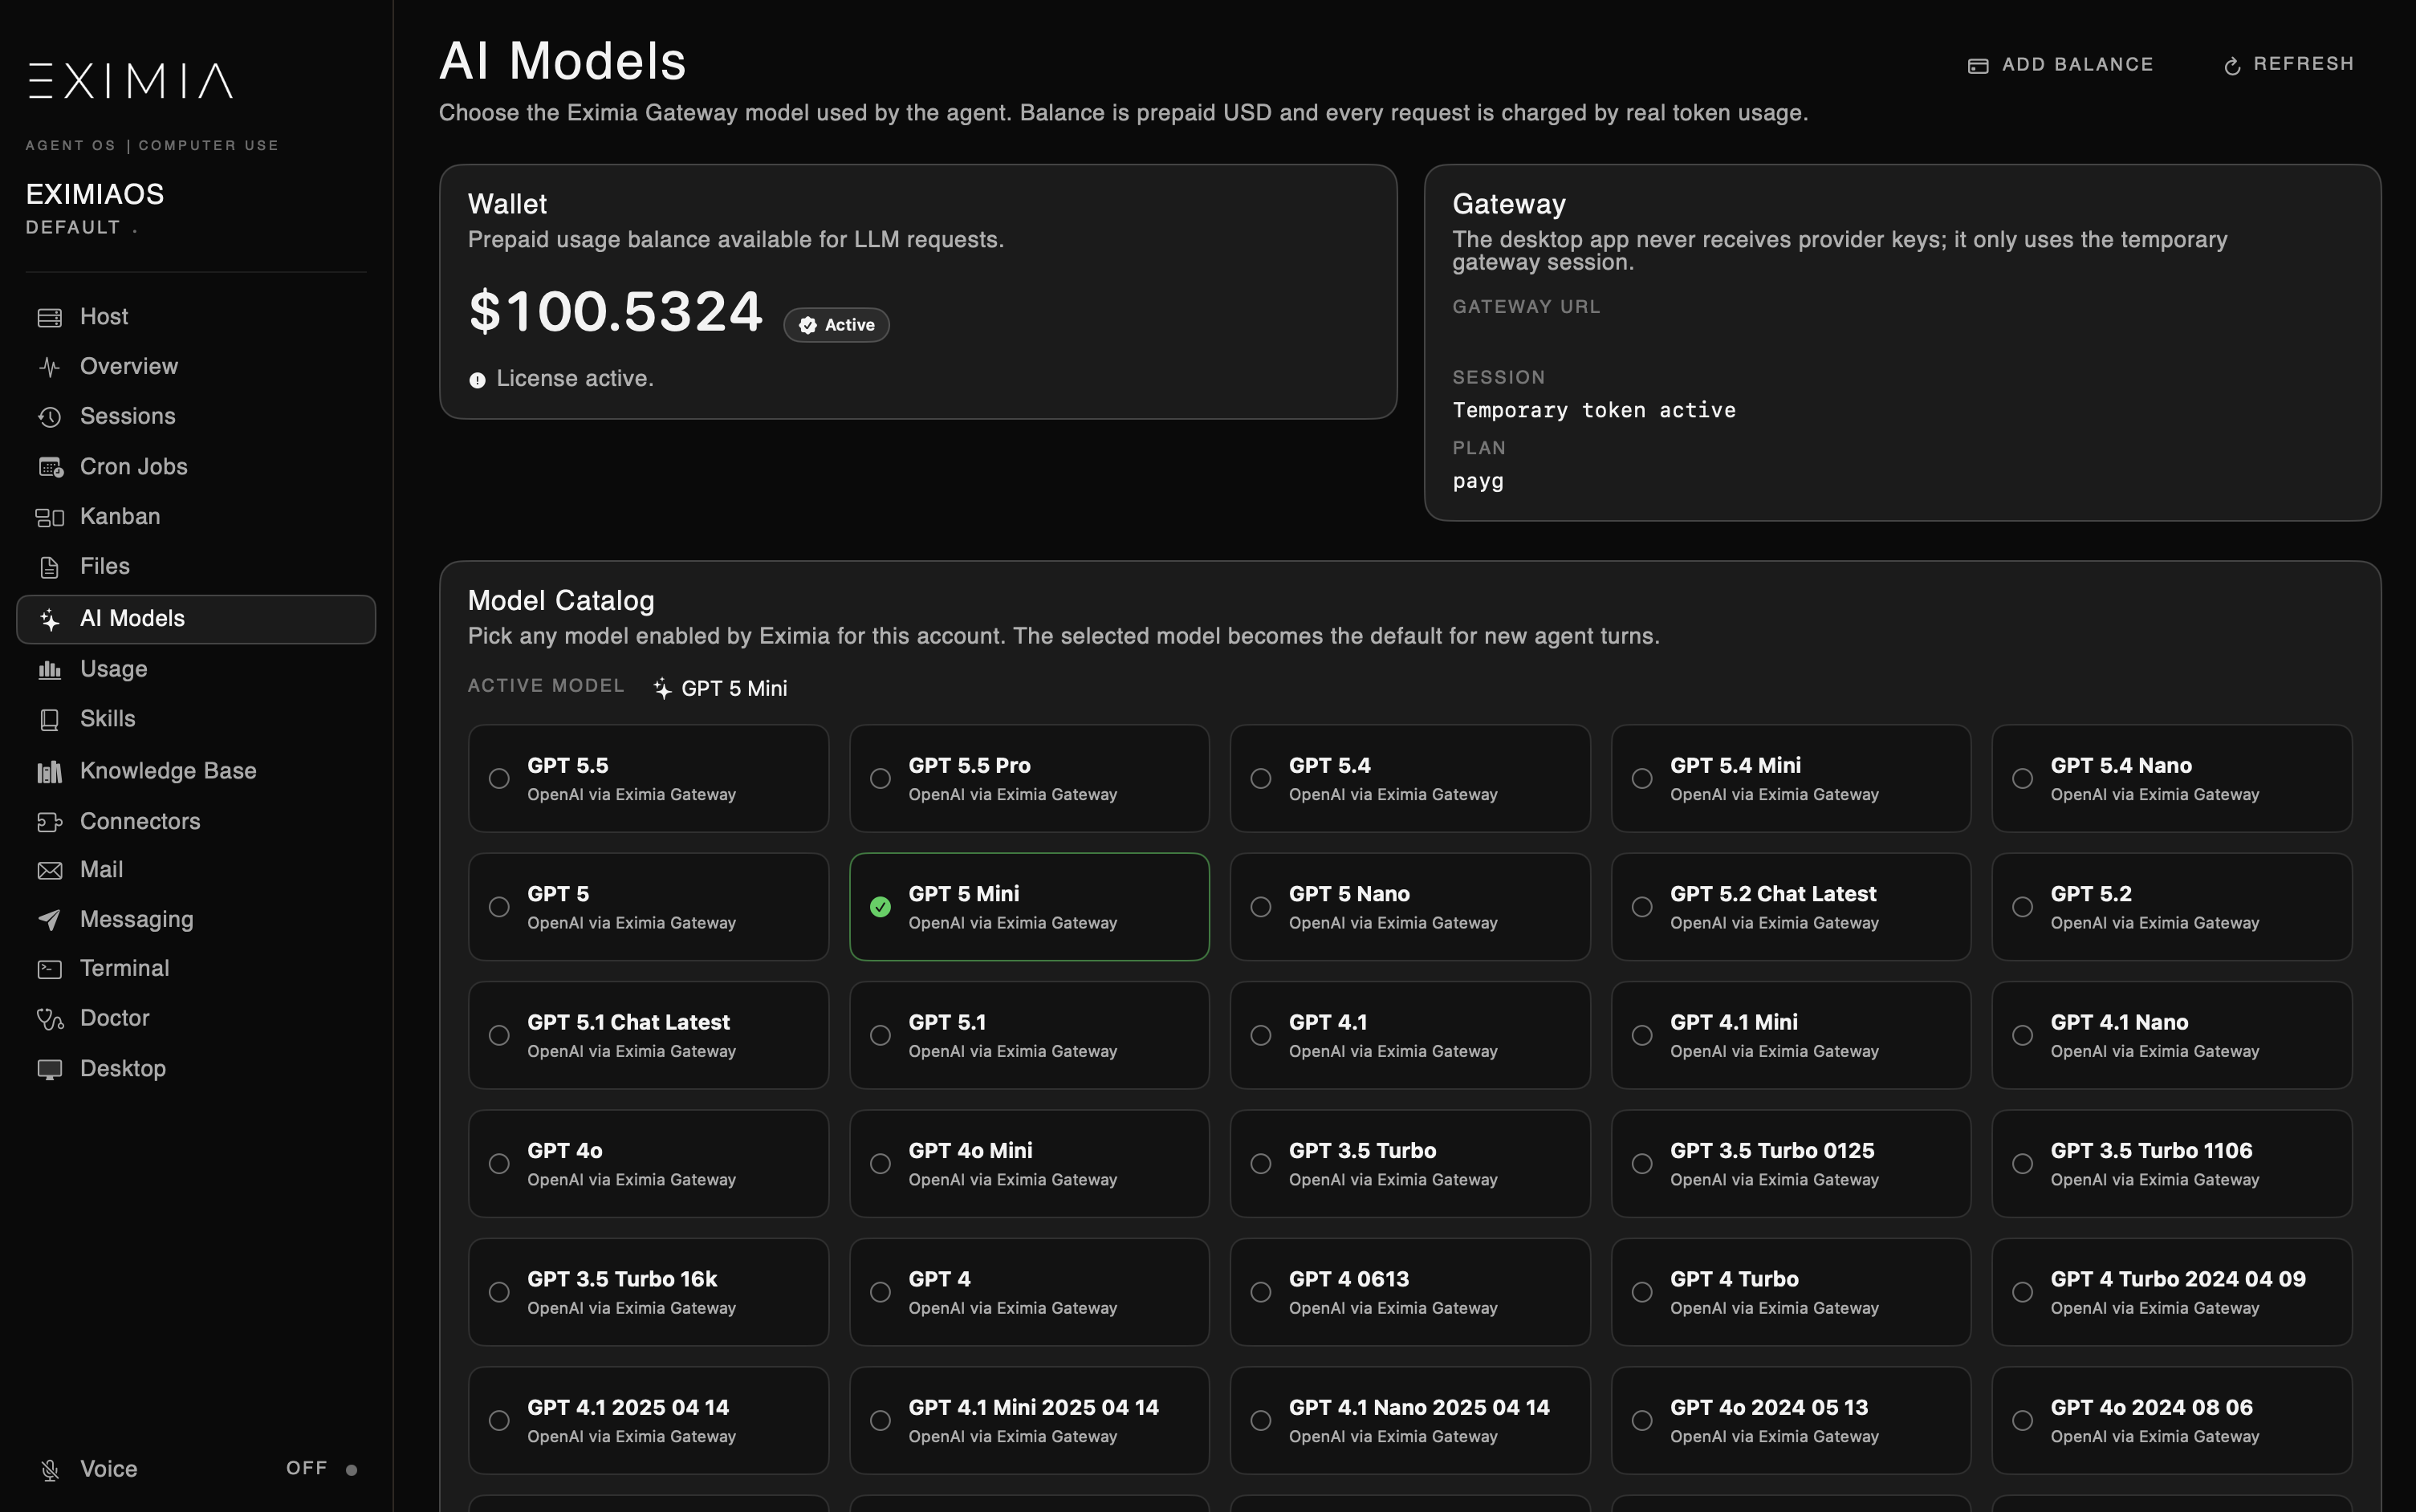
Task: Open the Knowledge Base page
Action: point(196,772)
